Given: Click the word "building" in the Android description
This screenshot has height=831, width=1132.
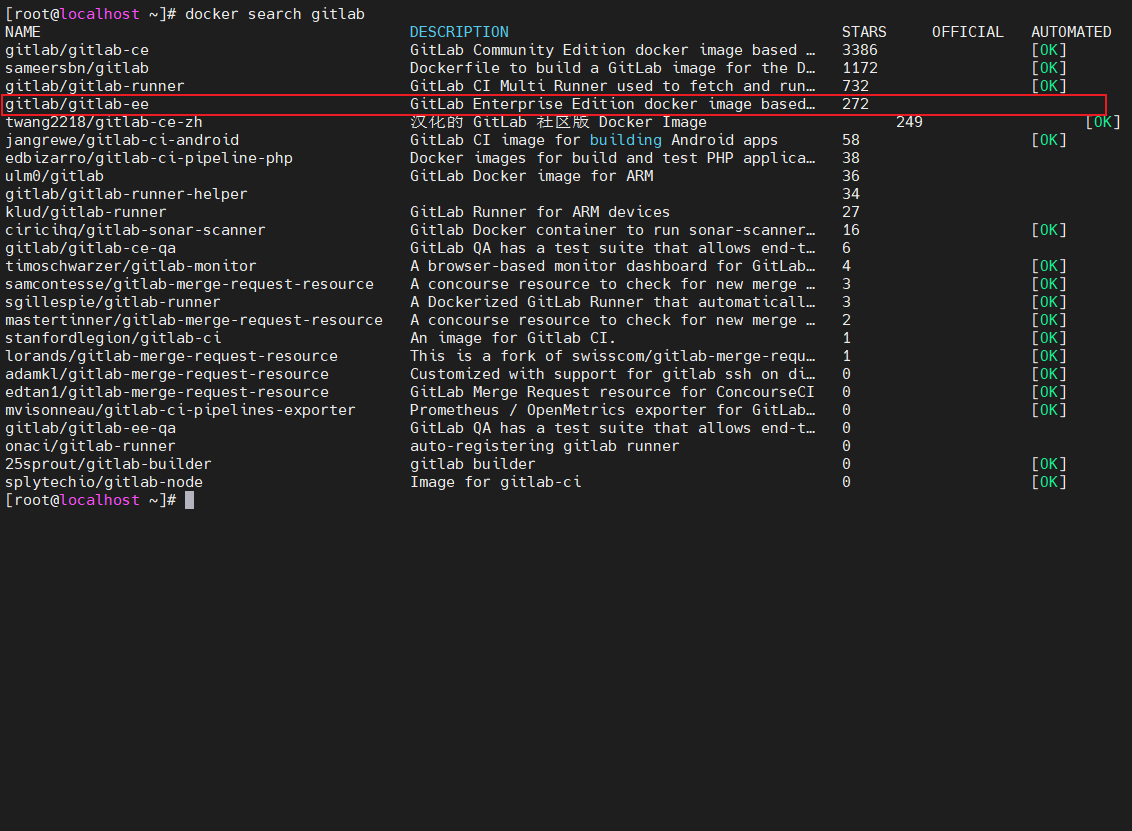Looking at the screenshot, I should 625,140.
